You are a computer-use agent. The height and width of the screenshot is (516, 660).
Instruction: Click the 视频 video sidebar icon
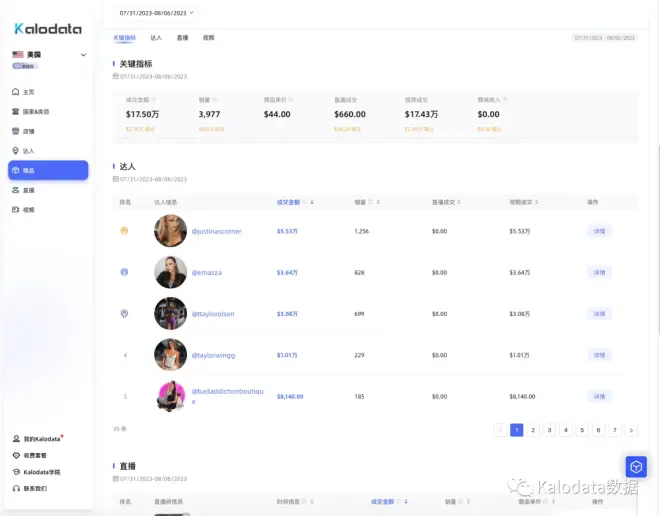(x=16, y=210)
